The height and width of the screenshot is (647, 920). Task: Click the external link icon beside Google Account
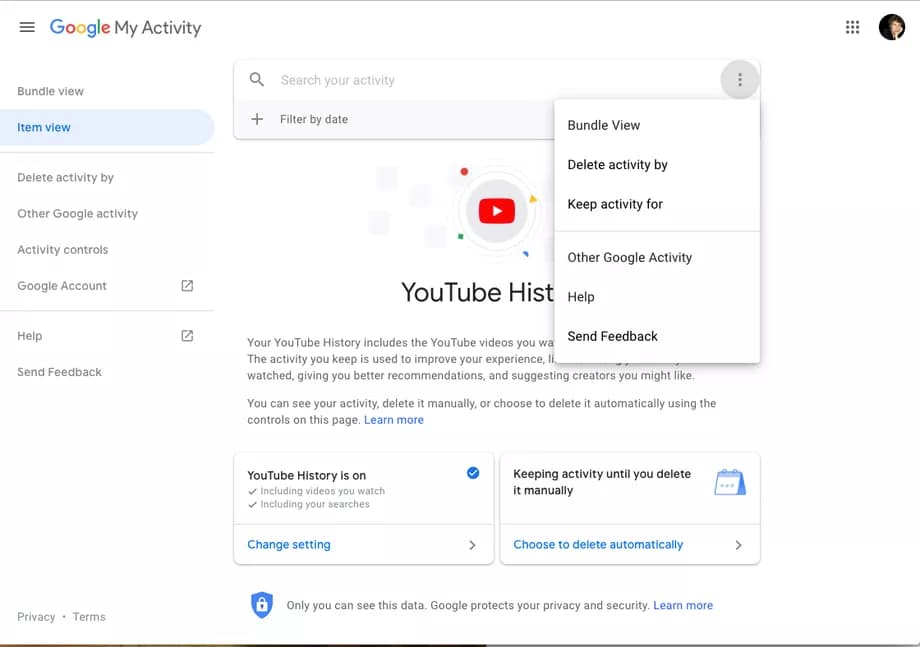187,286
